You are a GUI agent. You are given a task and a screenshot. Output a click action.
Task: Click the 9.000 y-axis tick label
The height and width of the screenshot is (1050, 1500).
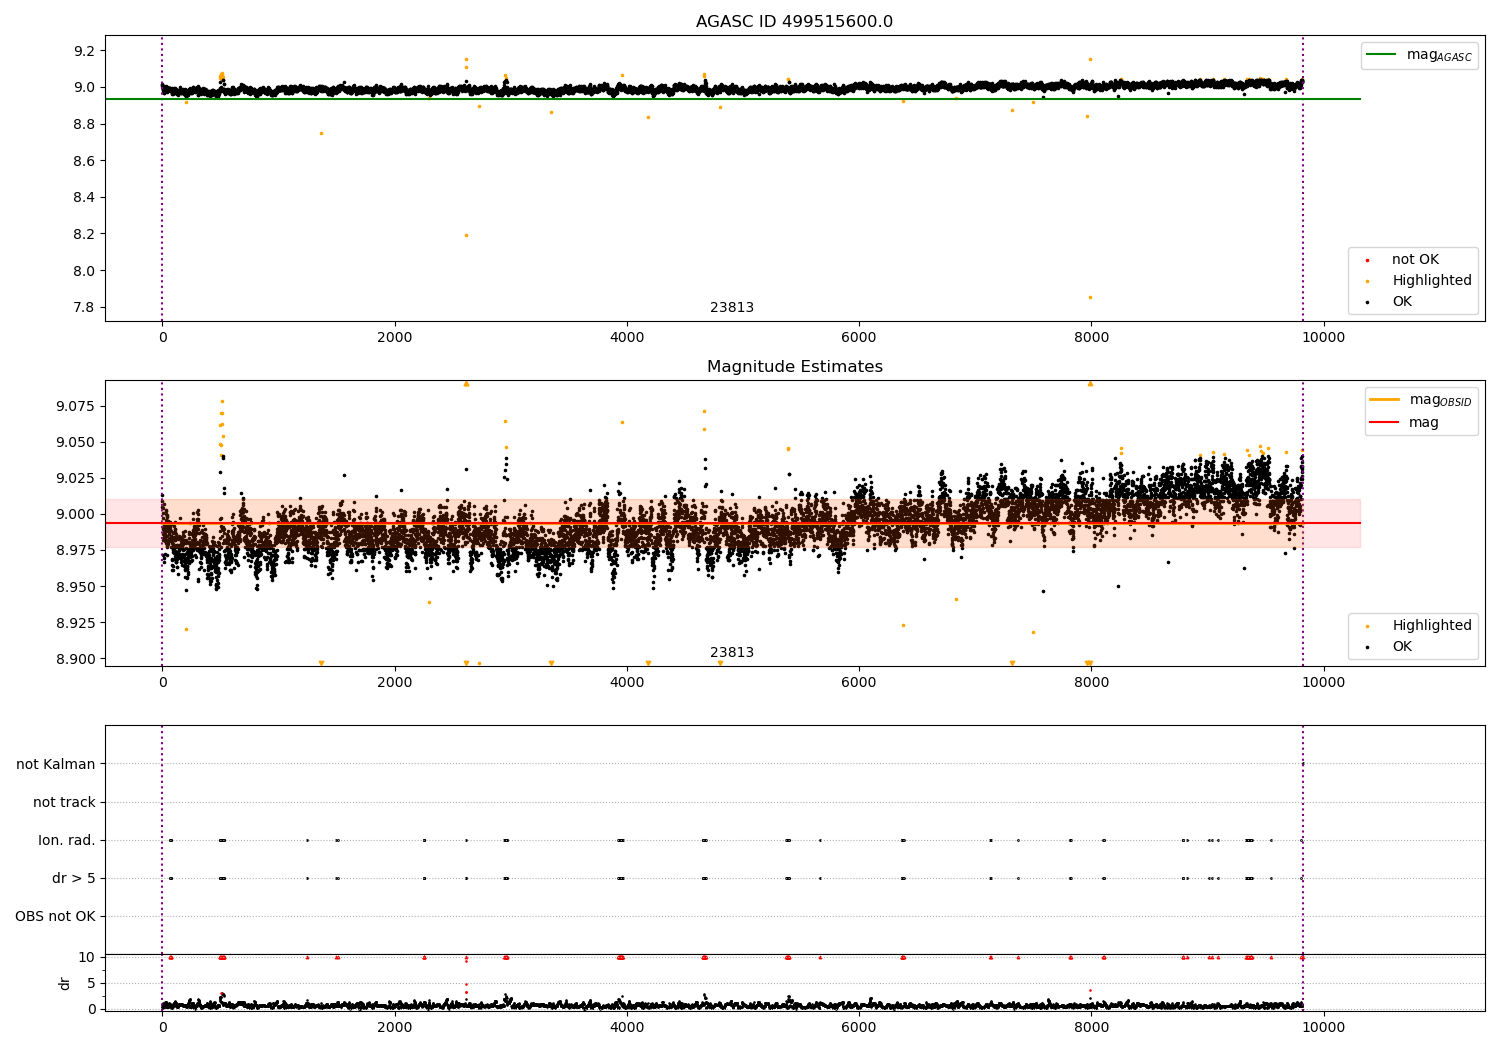[76, 515]
